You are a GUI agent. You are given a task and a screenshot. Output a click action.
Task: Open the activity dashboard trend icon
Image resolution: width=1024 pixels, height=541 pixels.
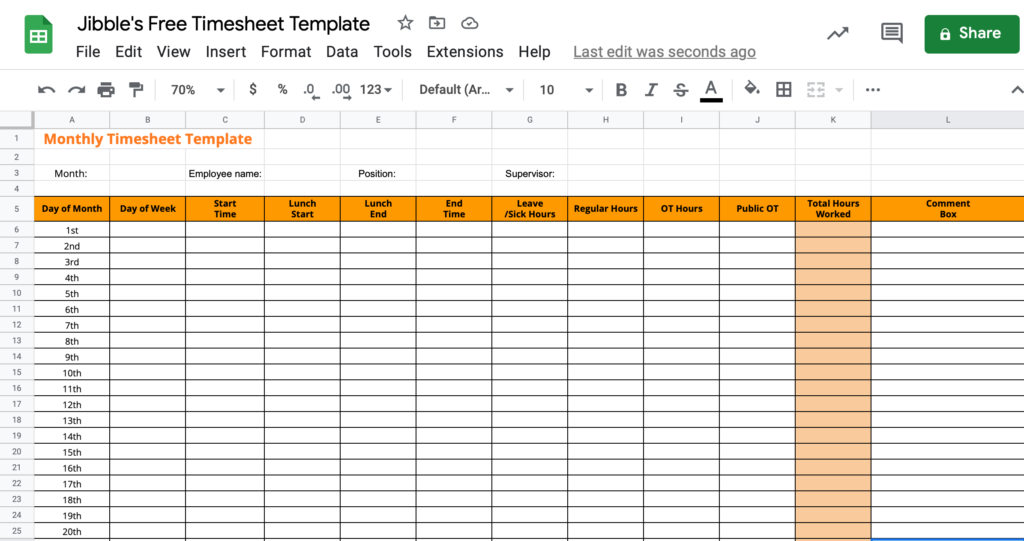838,33
